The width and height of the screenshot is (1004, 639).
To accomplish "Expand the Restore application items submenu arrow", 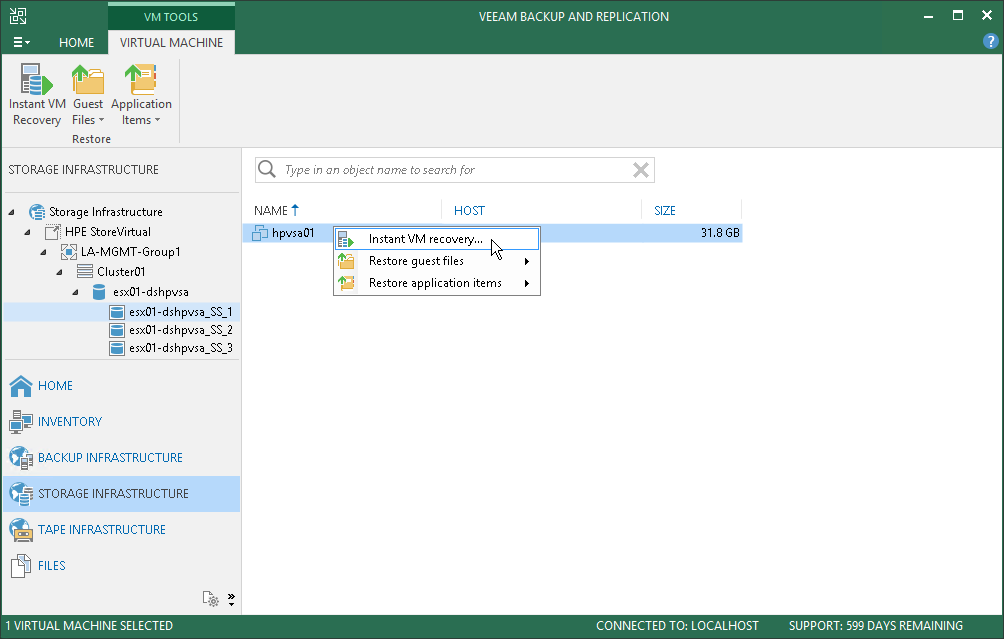I will tap(527, 283).
